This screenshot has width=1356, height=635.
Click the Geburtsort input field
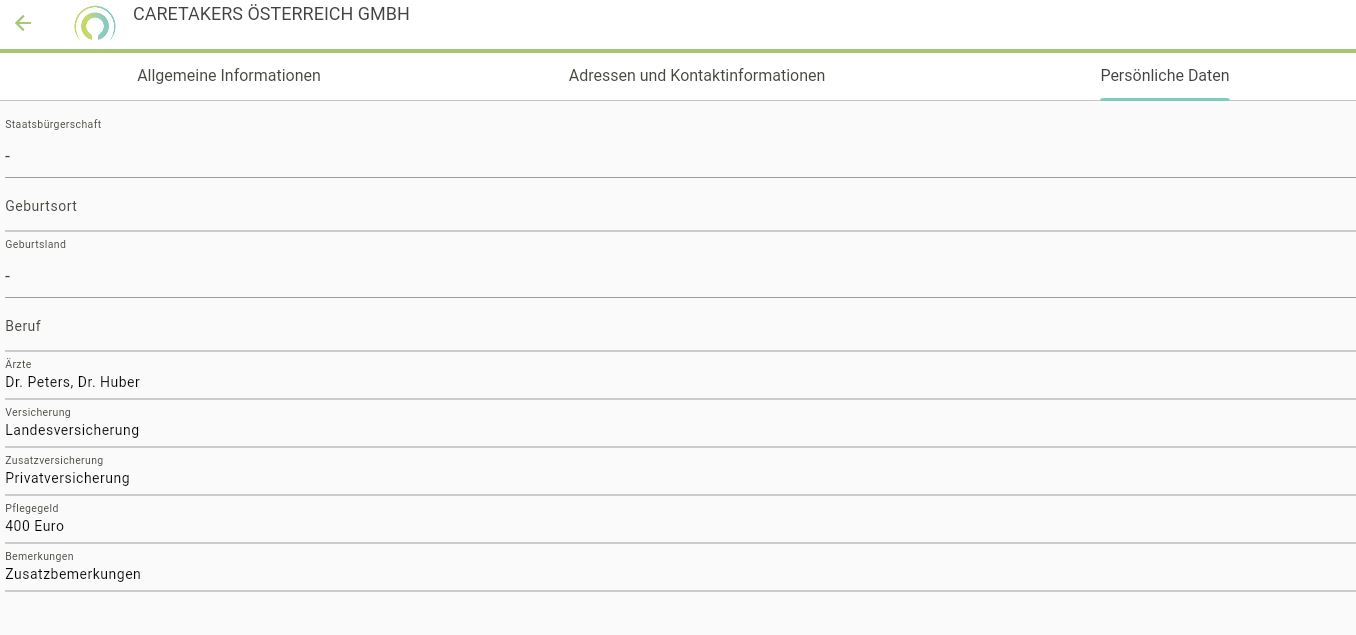(680, 207)
